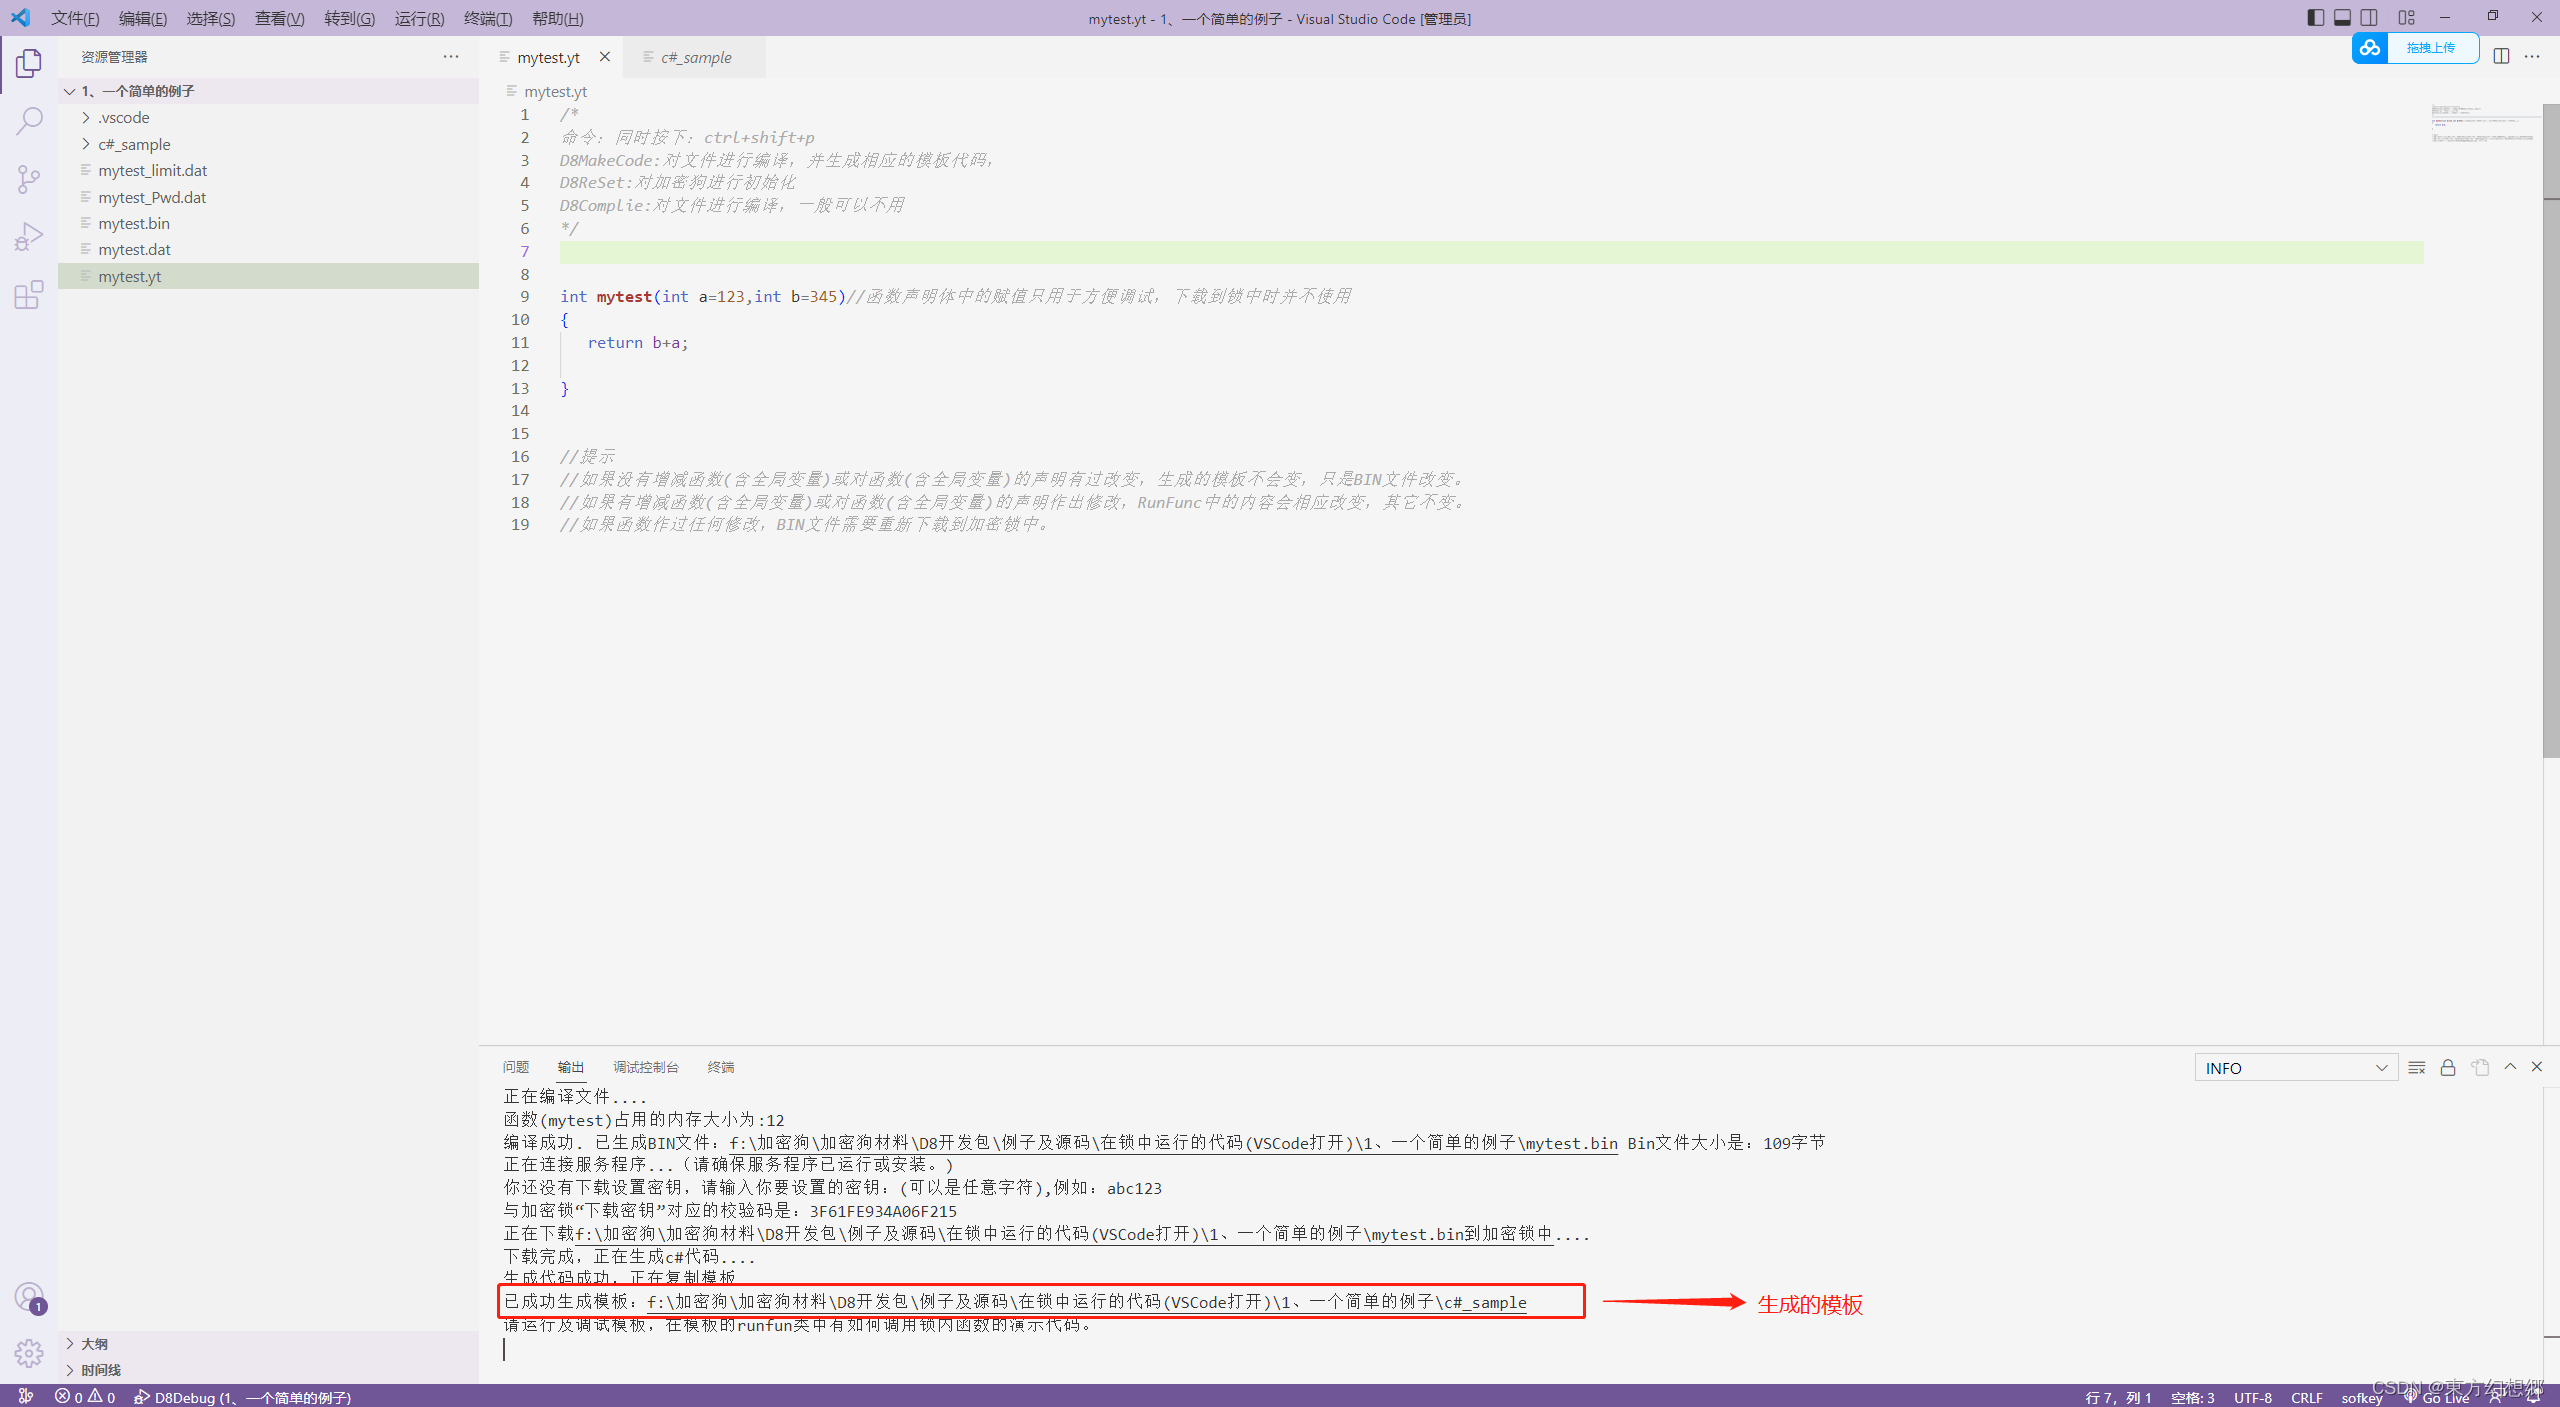Expand the c#_sample folder in explorer
The height and width of the screenshot is (1407, 2560).
(268, 144)
